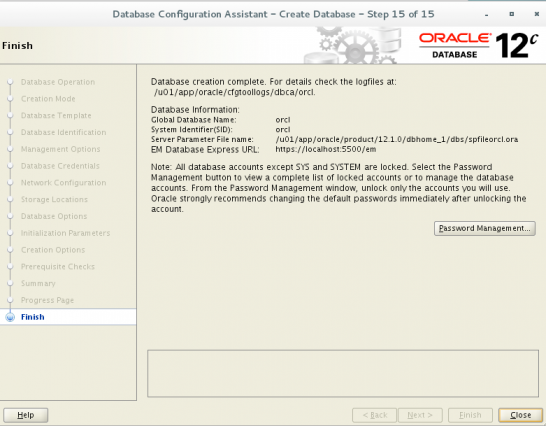546x426 pixels.
Task: Click the logfiles path /u01/app/oracle/cfgtoollogs/dbca/orcl
Action: coord(235,92)
